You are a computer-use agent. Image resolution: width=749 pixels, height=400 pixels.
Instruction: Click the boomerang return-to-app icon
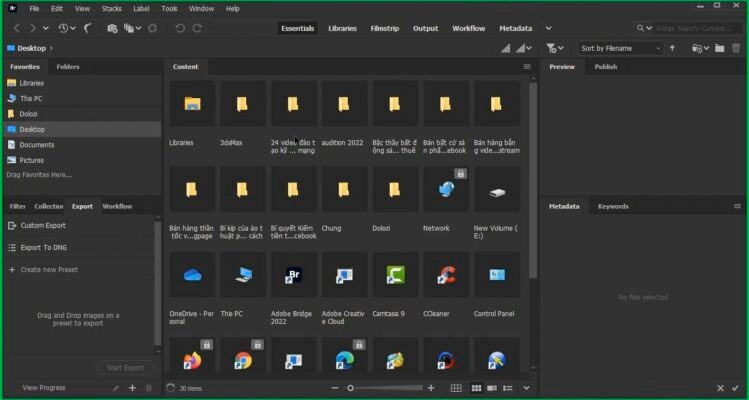(88, 28)
